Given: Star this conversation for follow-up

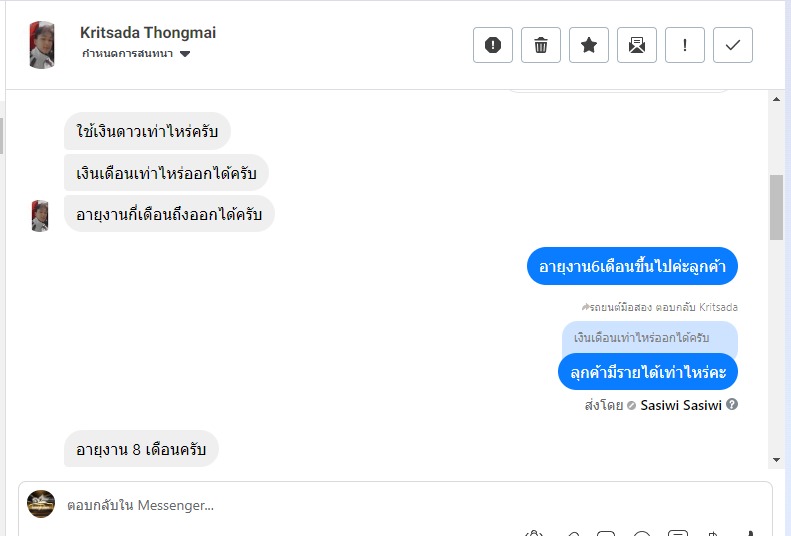Looking at the screenshot, I should pyautogui.click(x=589, y=45).
